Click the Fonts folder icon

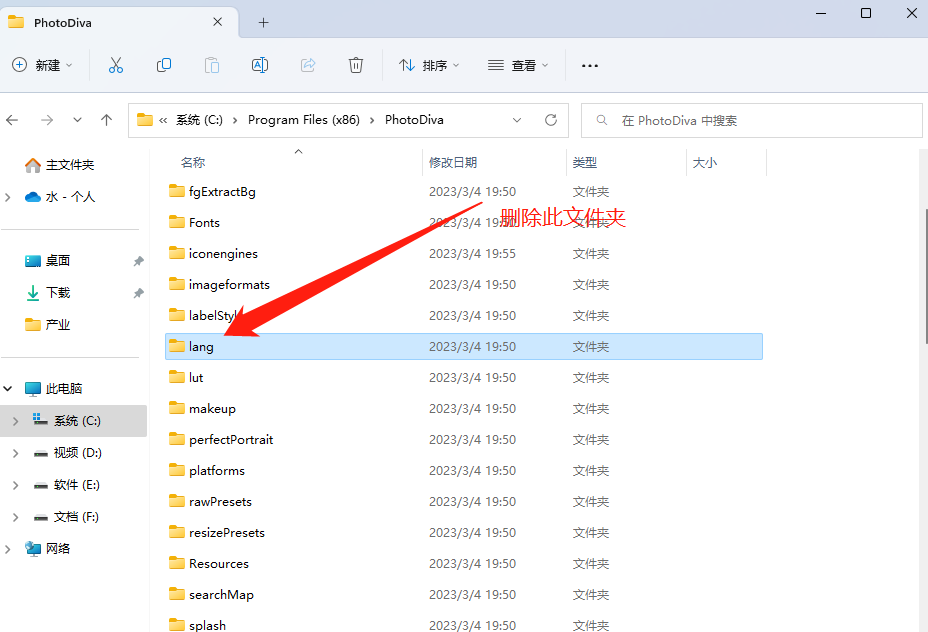pos(176,222)
